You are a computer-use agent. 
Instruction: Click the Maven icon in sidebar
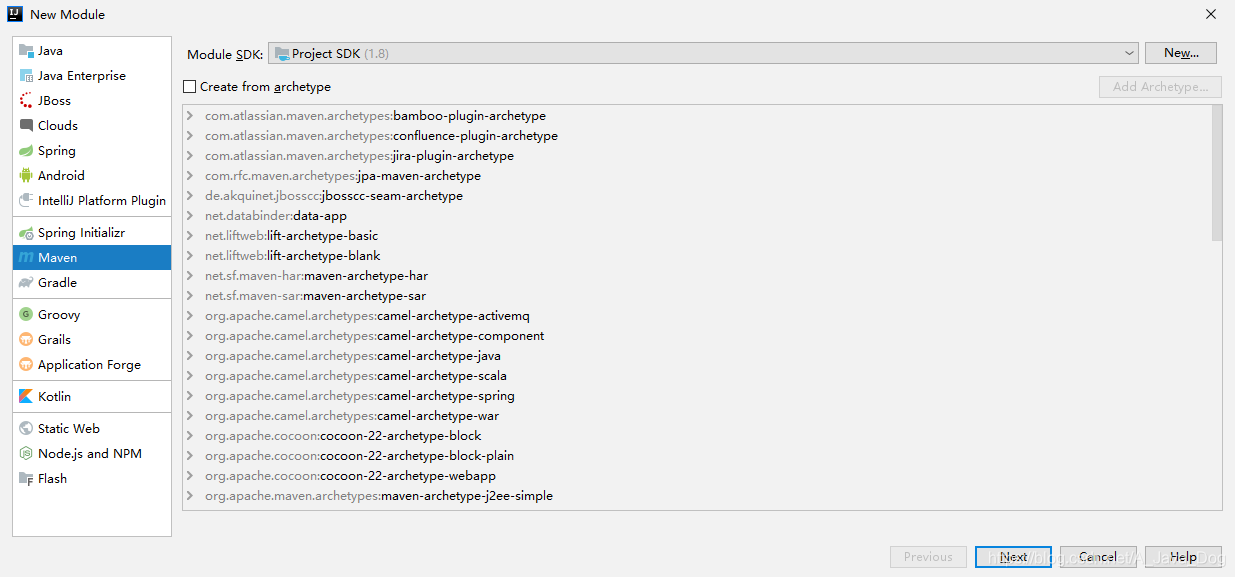[x=26, y=258]
